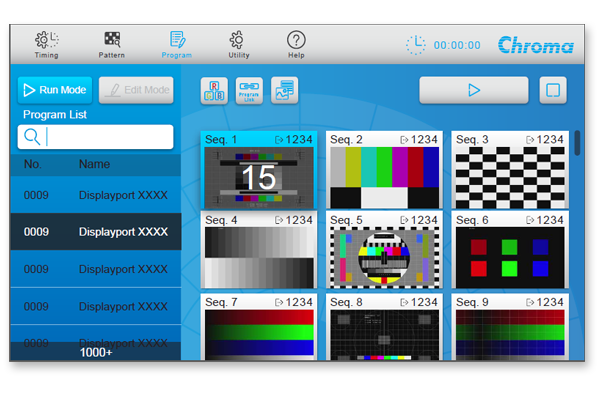Click the Seq. 2 title label
Viewport: 600px width, 400px height.
coord(346,139)
